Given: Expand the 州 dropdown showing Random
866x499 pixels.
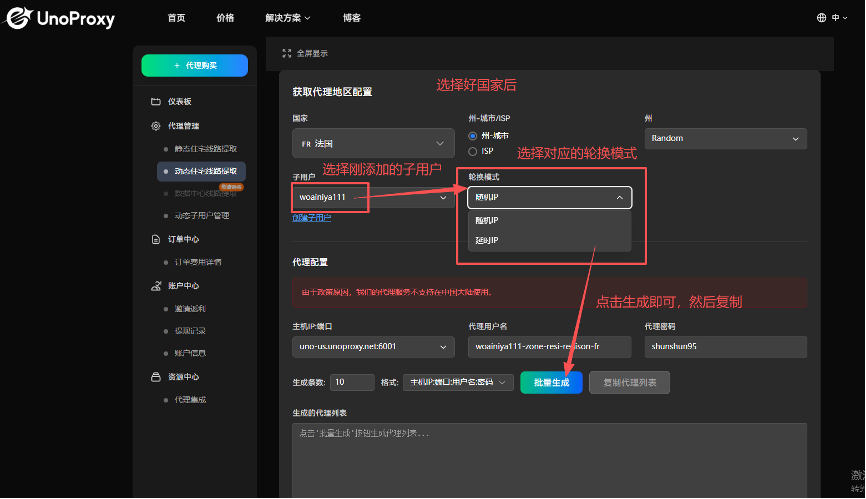Looking at the screenshot, I should [725, 139].
